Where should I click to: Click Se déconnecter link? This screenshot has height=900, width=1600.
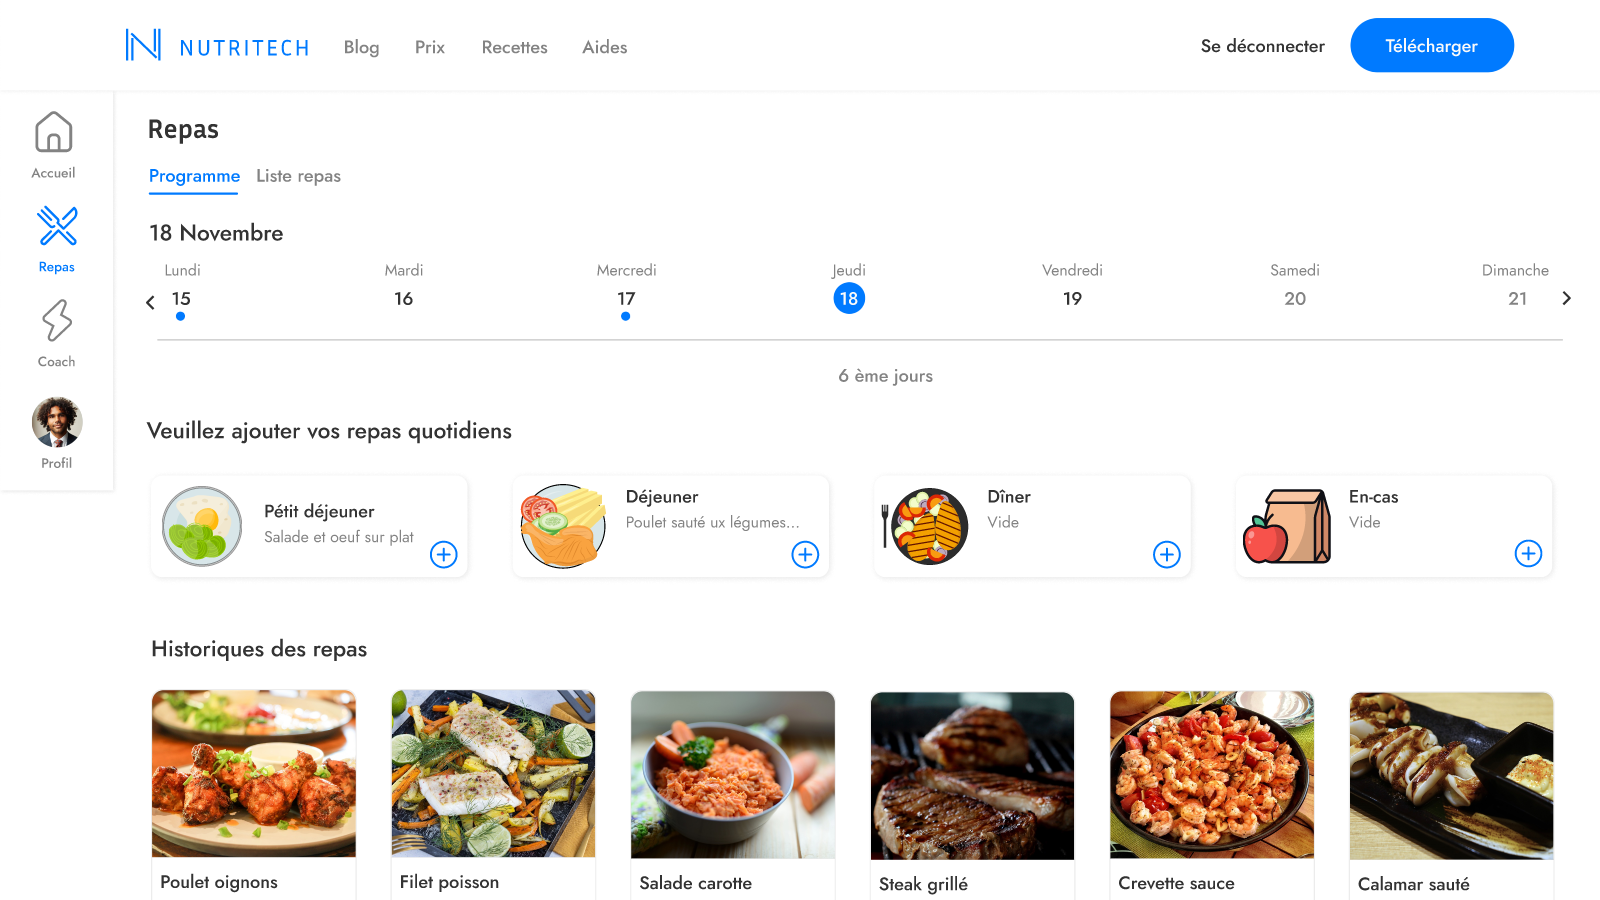point(1262,46)
